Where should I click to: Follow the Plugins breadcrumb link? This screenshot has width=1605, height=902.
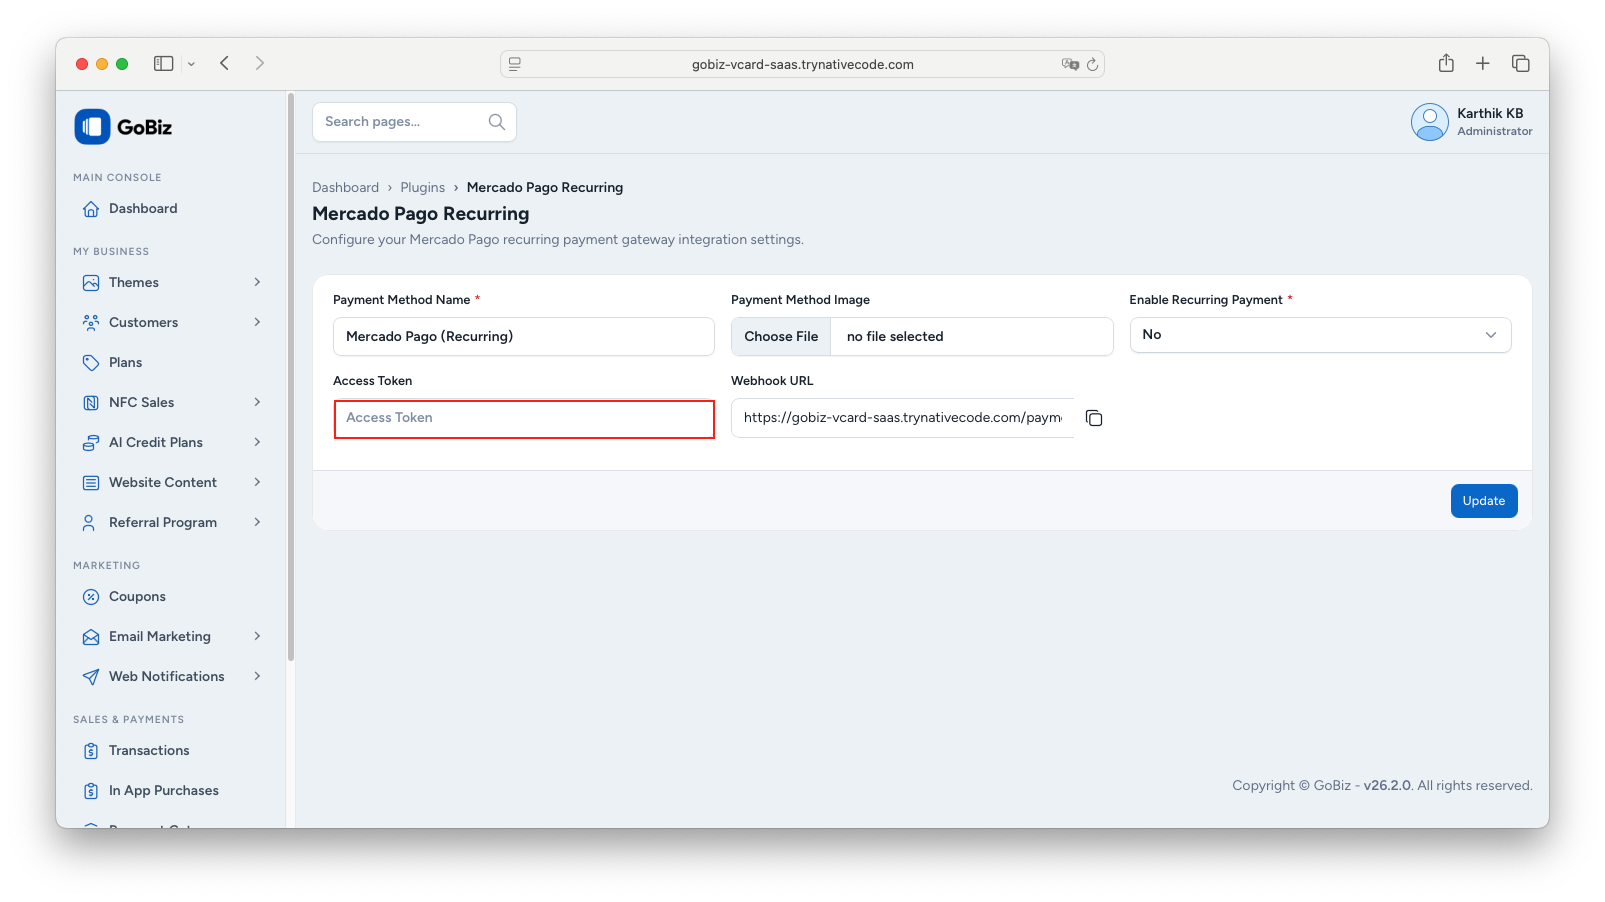[x=422, y=188]
